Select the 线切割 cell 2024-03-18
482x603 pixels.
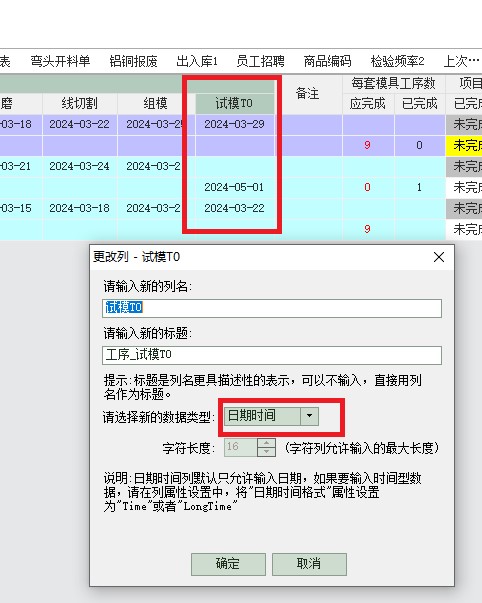click(79, 208)
